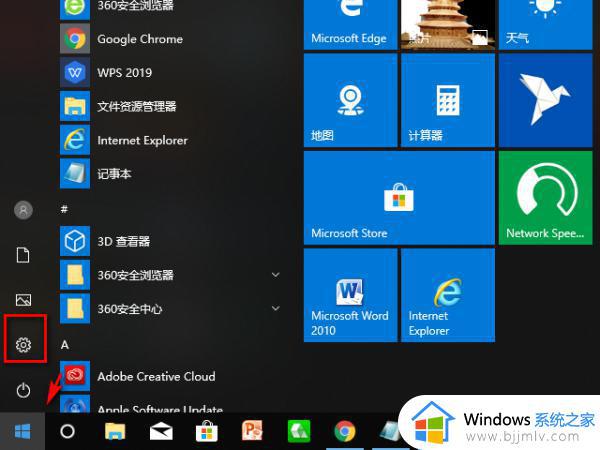Open Microsoft Store on taskbar
Viewport: 600px width, 450px height.
207,431
